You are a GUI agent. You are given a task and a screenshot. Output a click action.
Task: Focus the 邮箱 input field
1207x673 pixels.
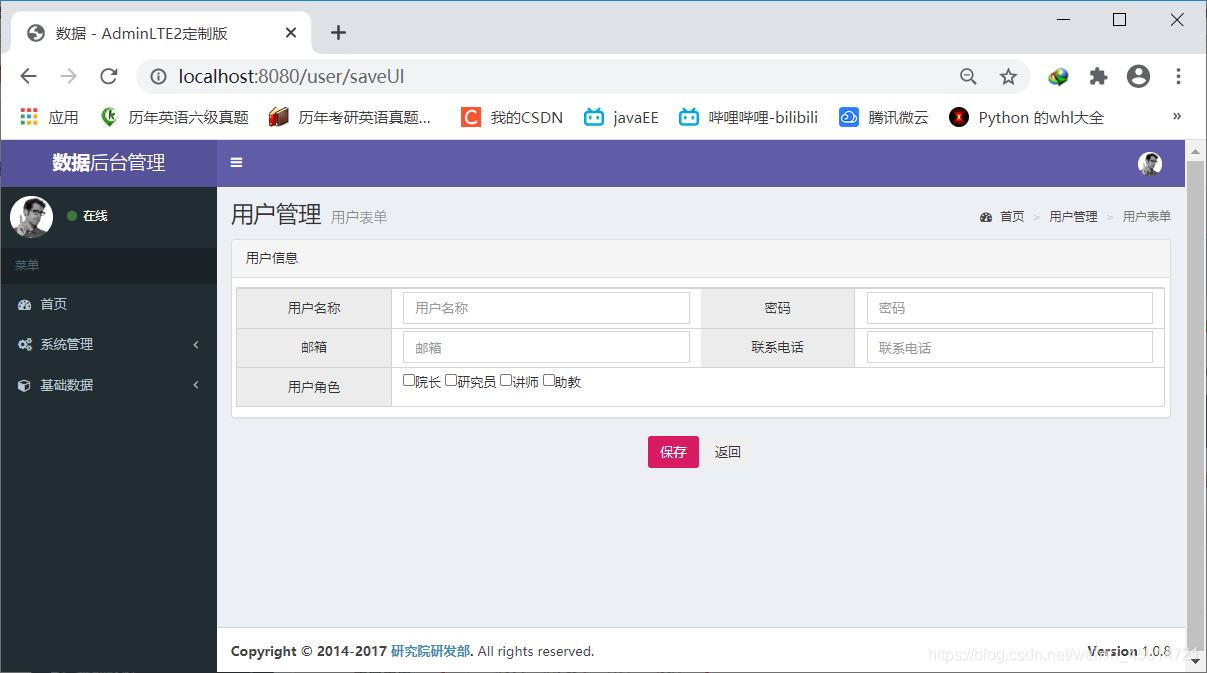546,348
